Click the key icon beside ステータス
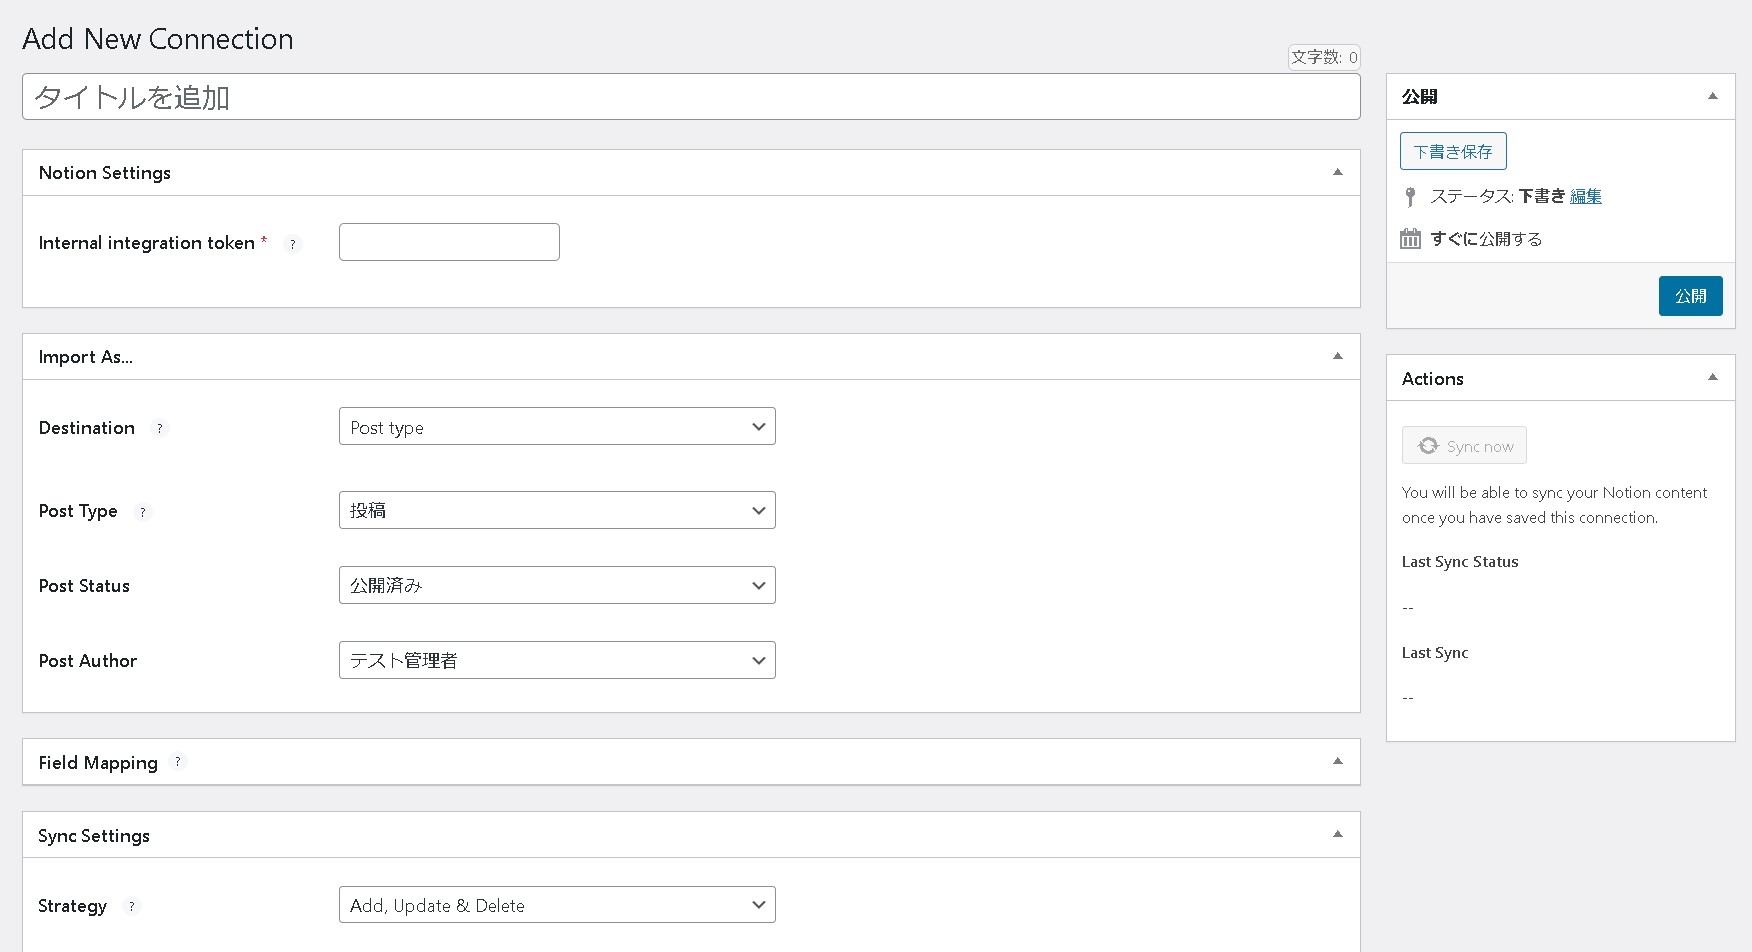Viewport: 1752px width, 952px height. tap(1411, 196)
